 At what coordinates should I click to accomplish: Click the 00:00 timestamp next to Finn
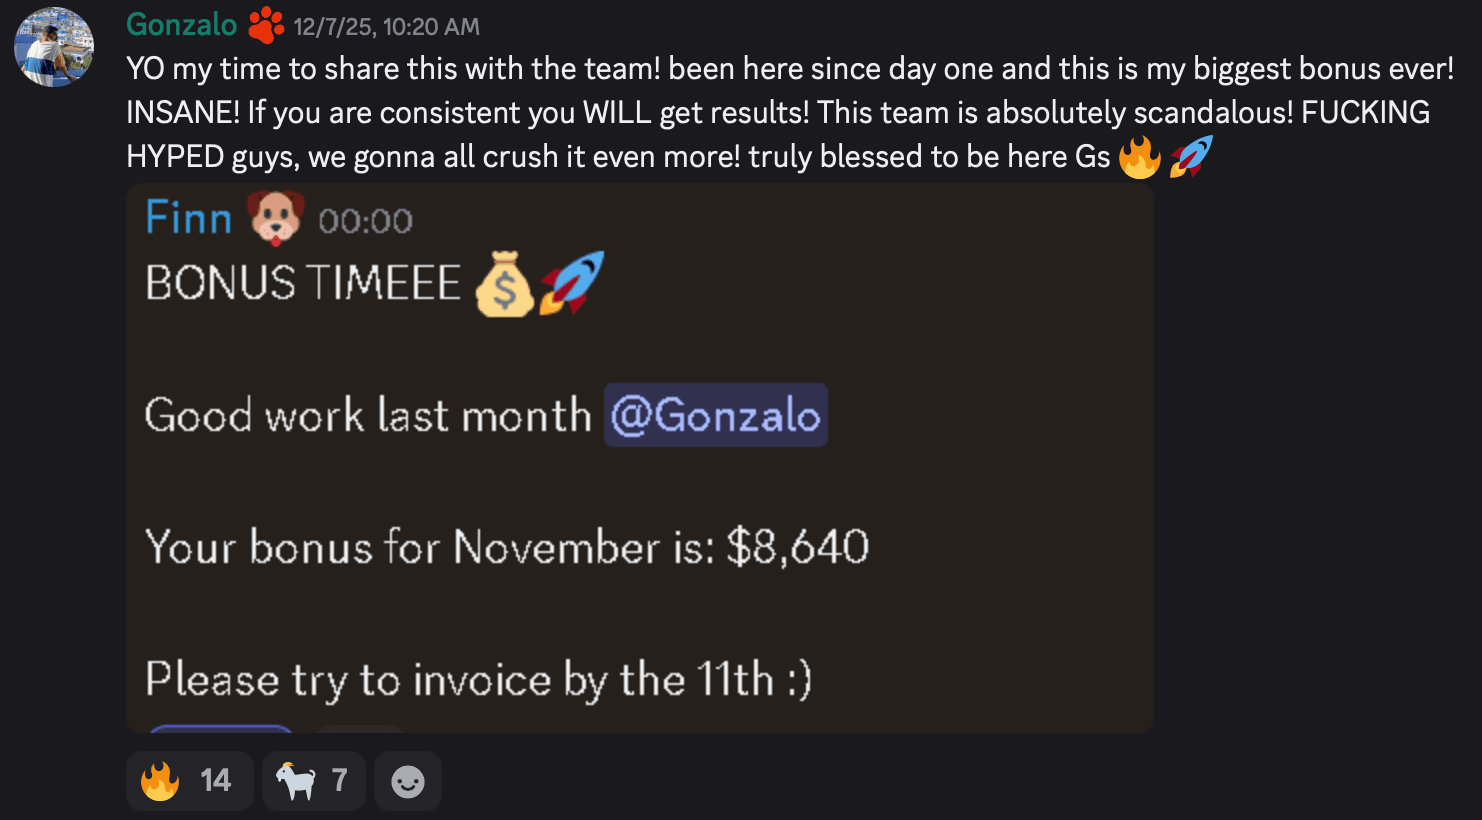click(365, 221)
